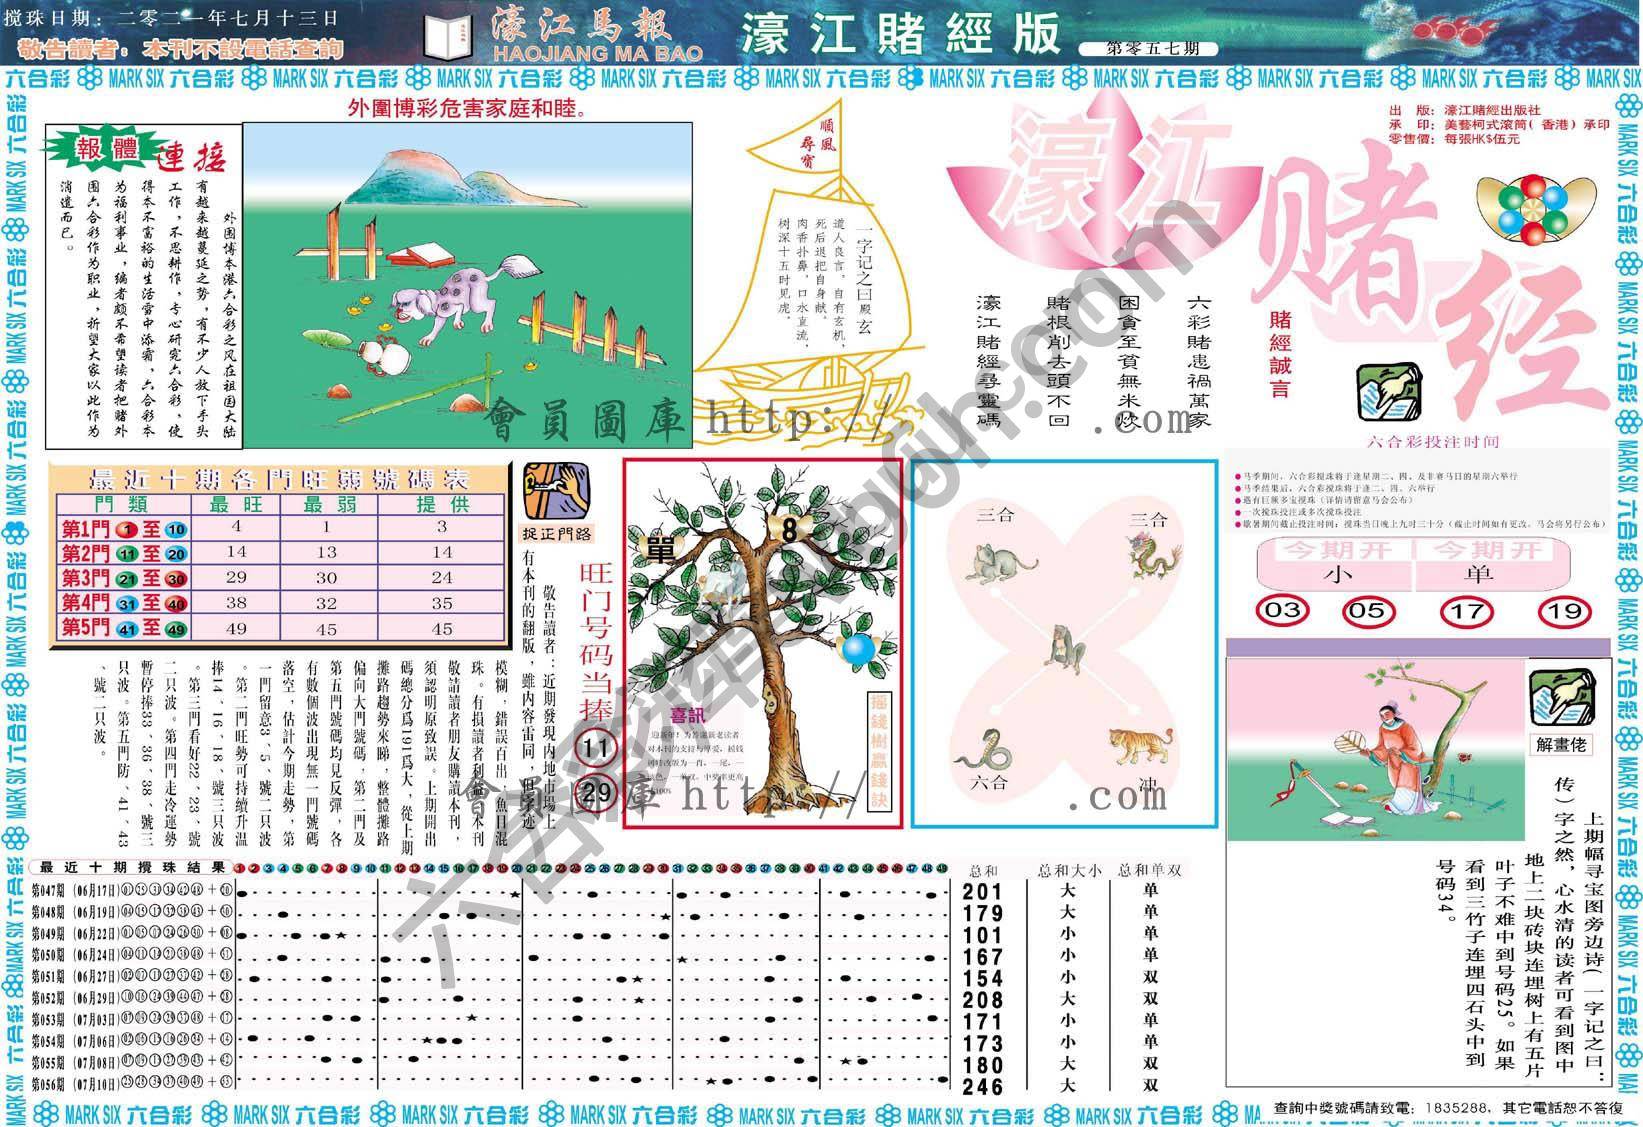Click the red-circled number 19
The height and width of the screenshot is (1127, 1643).
pos(1563,611)
